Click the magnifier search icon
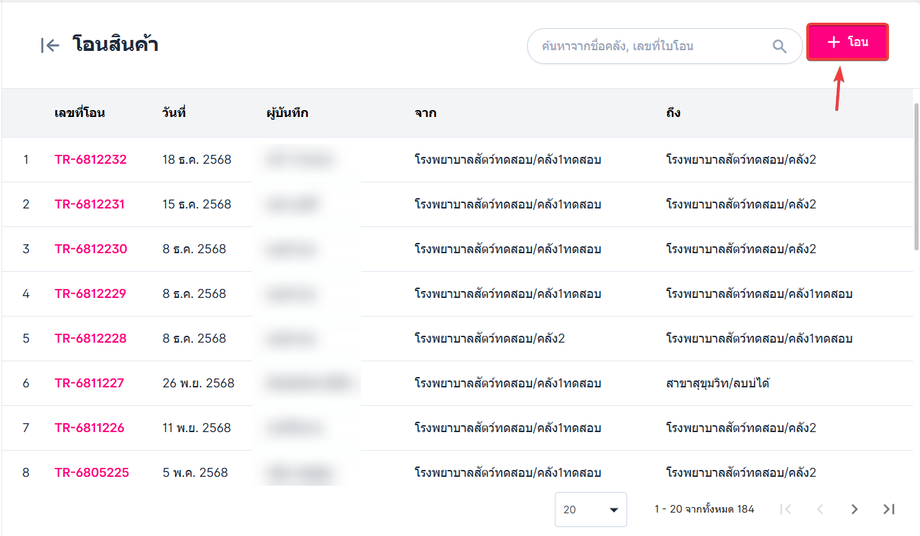The width and height of the screenshot is (920, 536). [779, 46]
